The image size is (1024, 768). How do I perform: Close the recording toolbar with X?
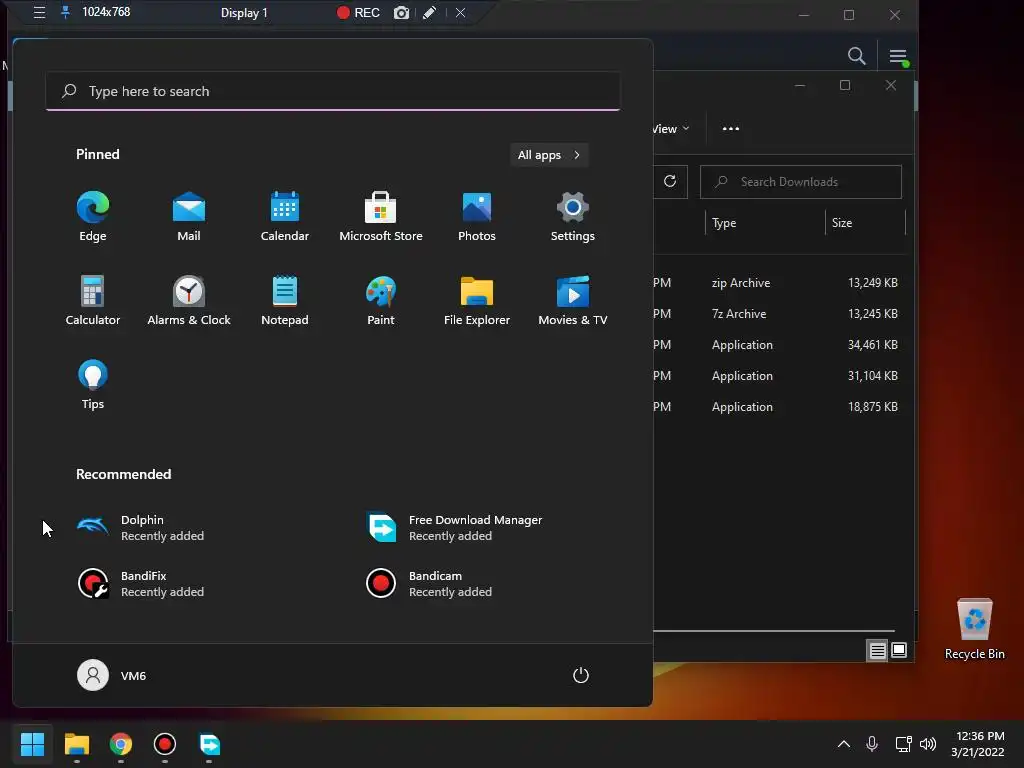pos(460,13)
